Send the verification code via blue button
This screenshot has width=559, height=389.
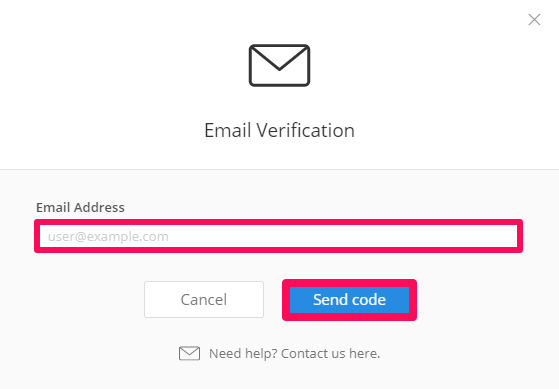point(349,300)
